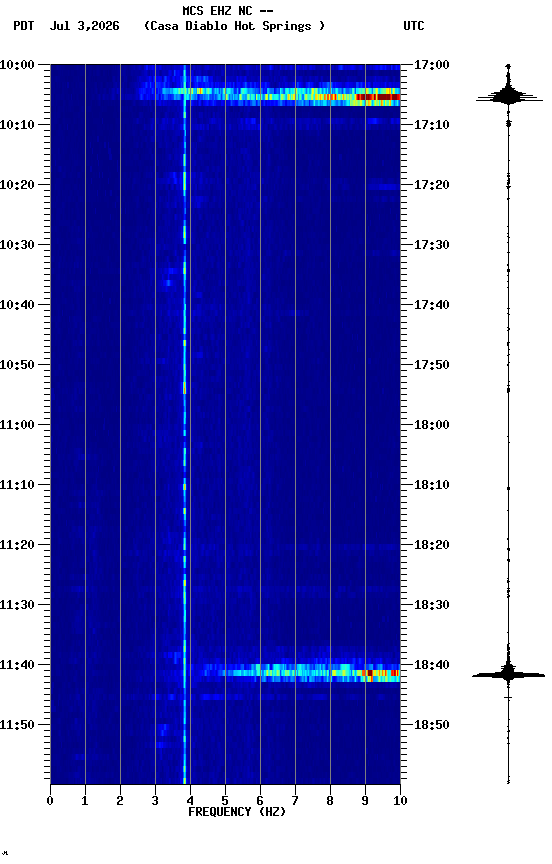Click the 18:50 UTC time label

click(432, 725)
